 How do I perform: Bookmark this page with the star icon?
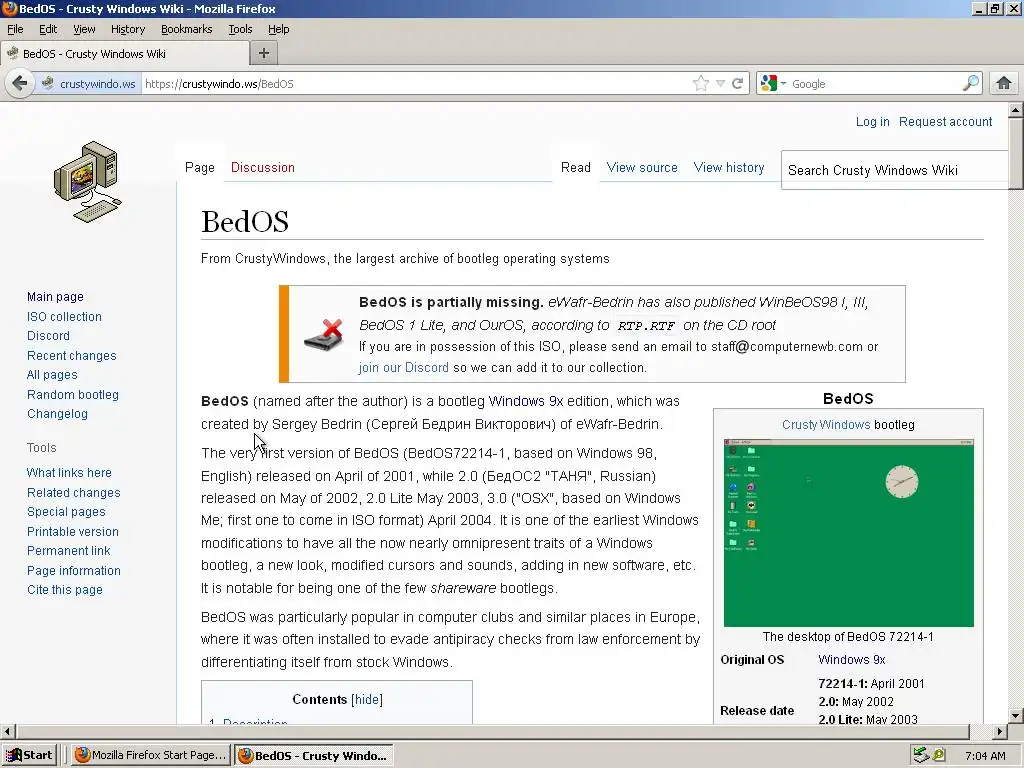700,84
